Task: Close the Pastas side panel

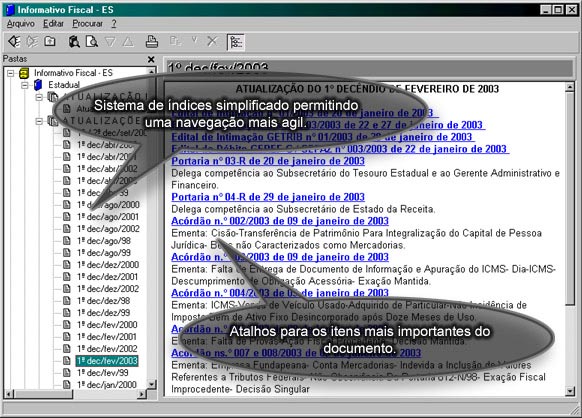Action: (151, 59)
